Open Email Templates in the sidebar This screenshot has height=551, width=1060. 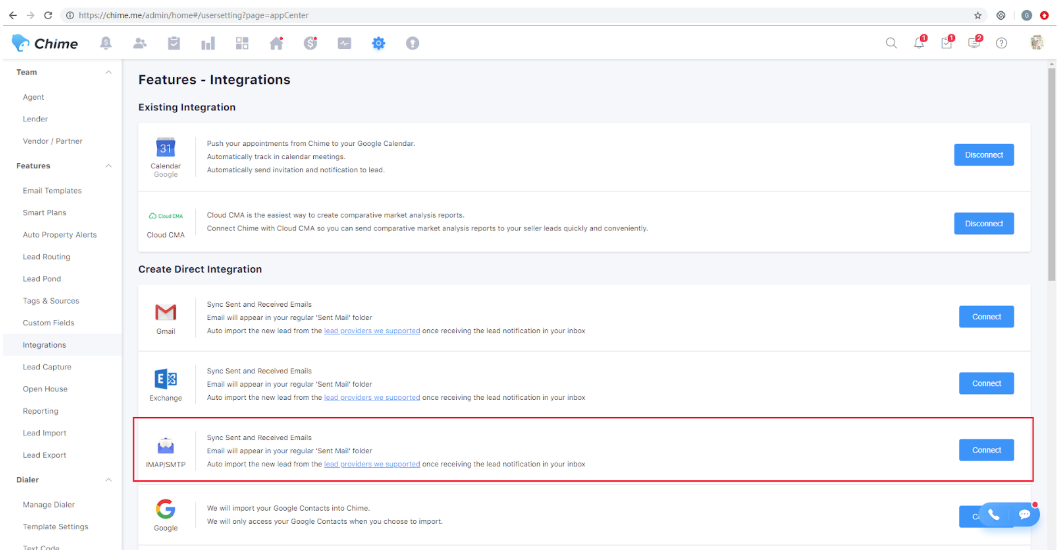[52, 190]
